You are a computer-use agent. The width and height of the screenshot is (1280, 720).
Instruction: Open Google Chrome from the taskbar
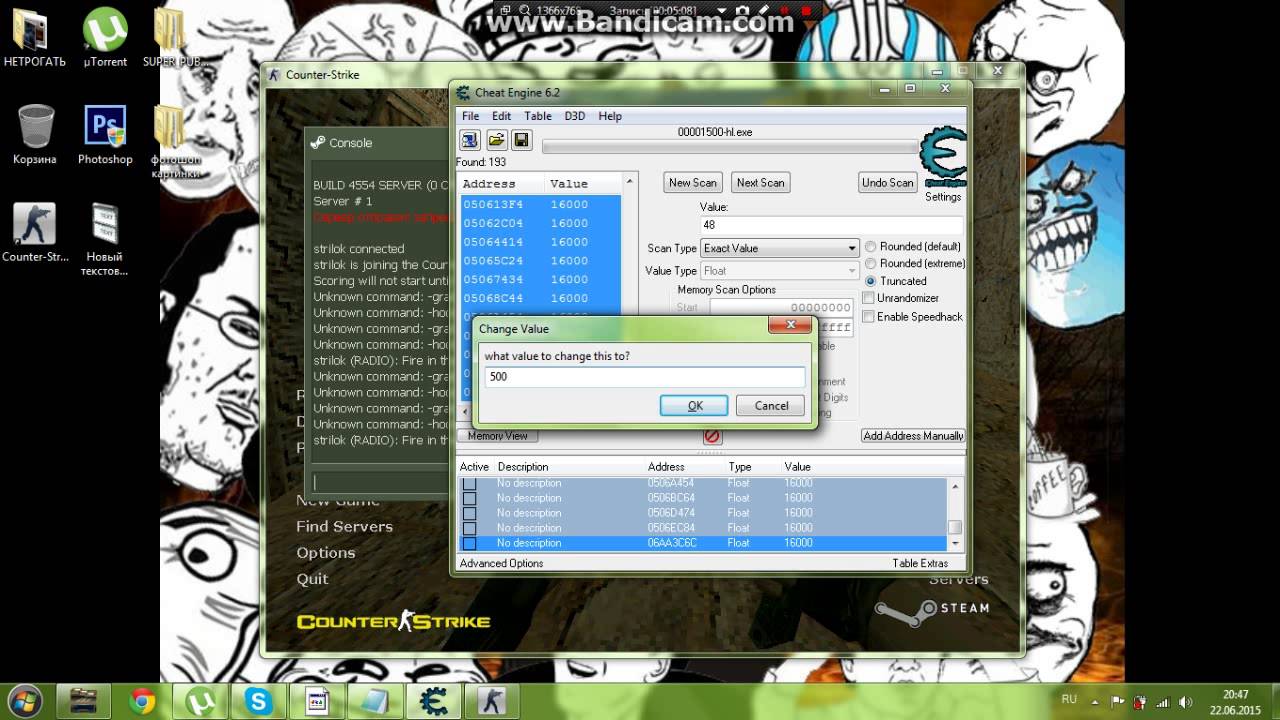coord(142,701)
